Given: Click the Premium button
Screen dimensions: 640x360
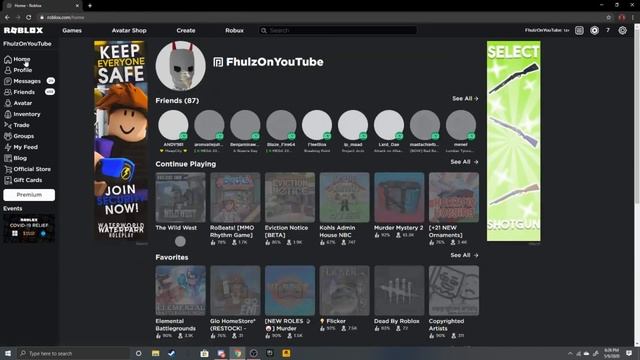Looking at the screenshot, I should point(29,195).
